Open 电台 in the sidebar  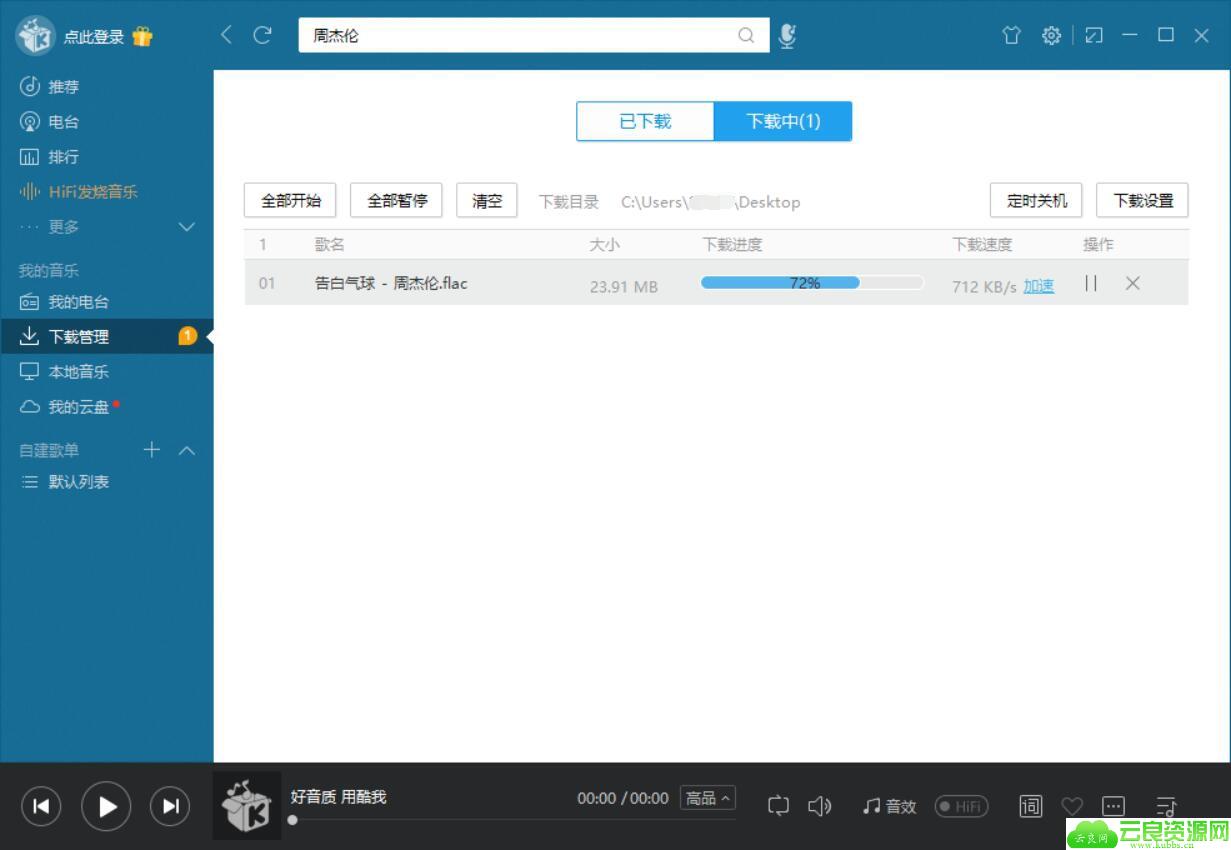[63, 122]
